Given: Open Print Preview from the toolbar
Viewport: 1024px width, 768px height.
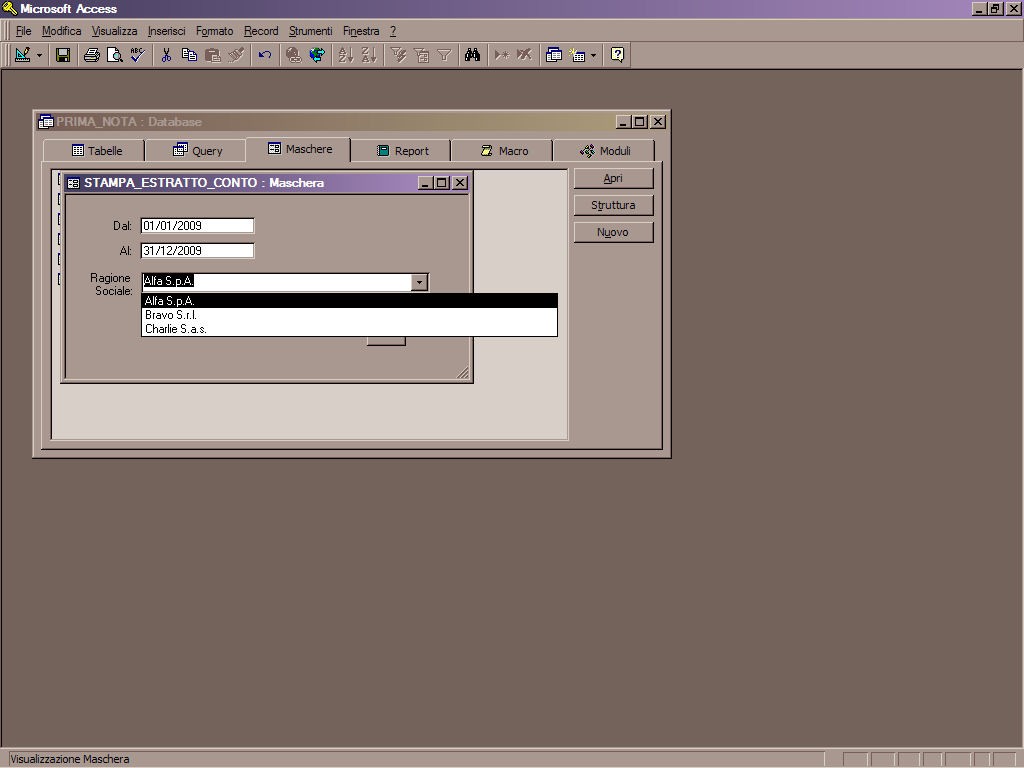Looking at the screenshot, I should point(115,55).
